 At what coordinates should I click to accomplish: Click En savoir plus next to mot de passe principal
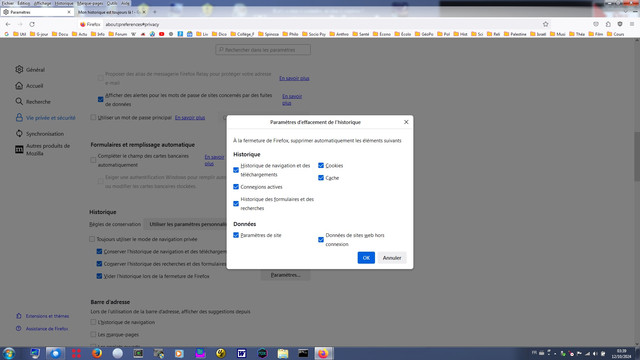190,118
